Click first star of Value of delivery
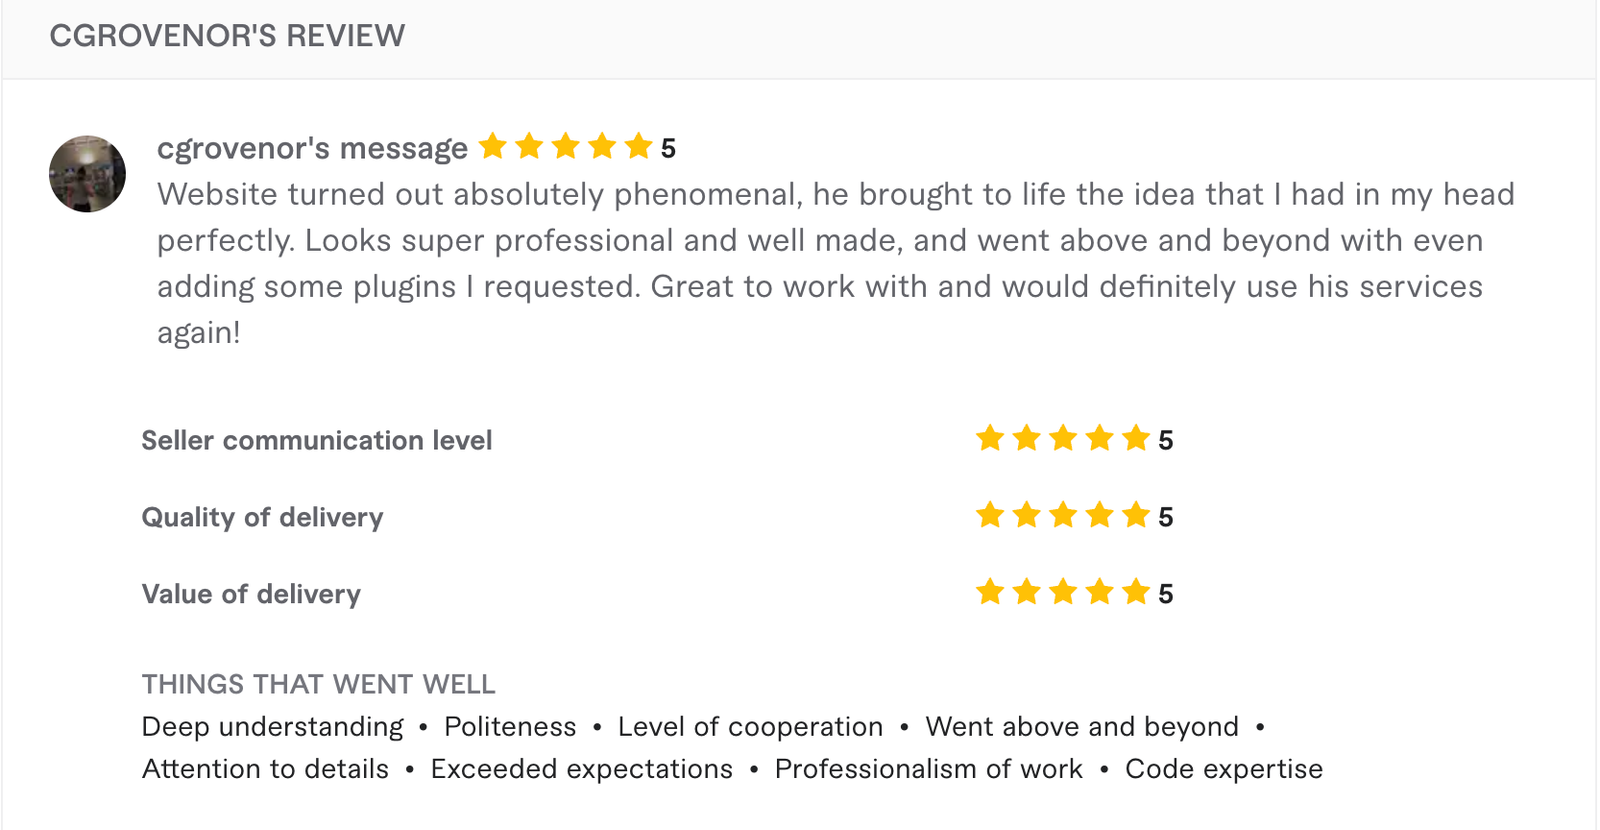Image resolution: width=1600 pixels, height=830 pixels. click(990, 593)
